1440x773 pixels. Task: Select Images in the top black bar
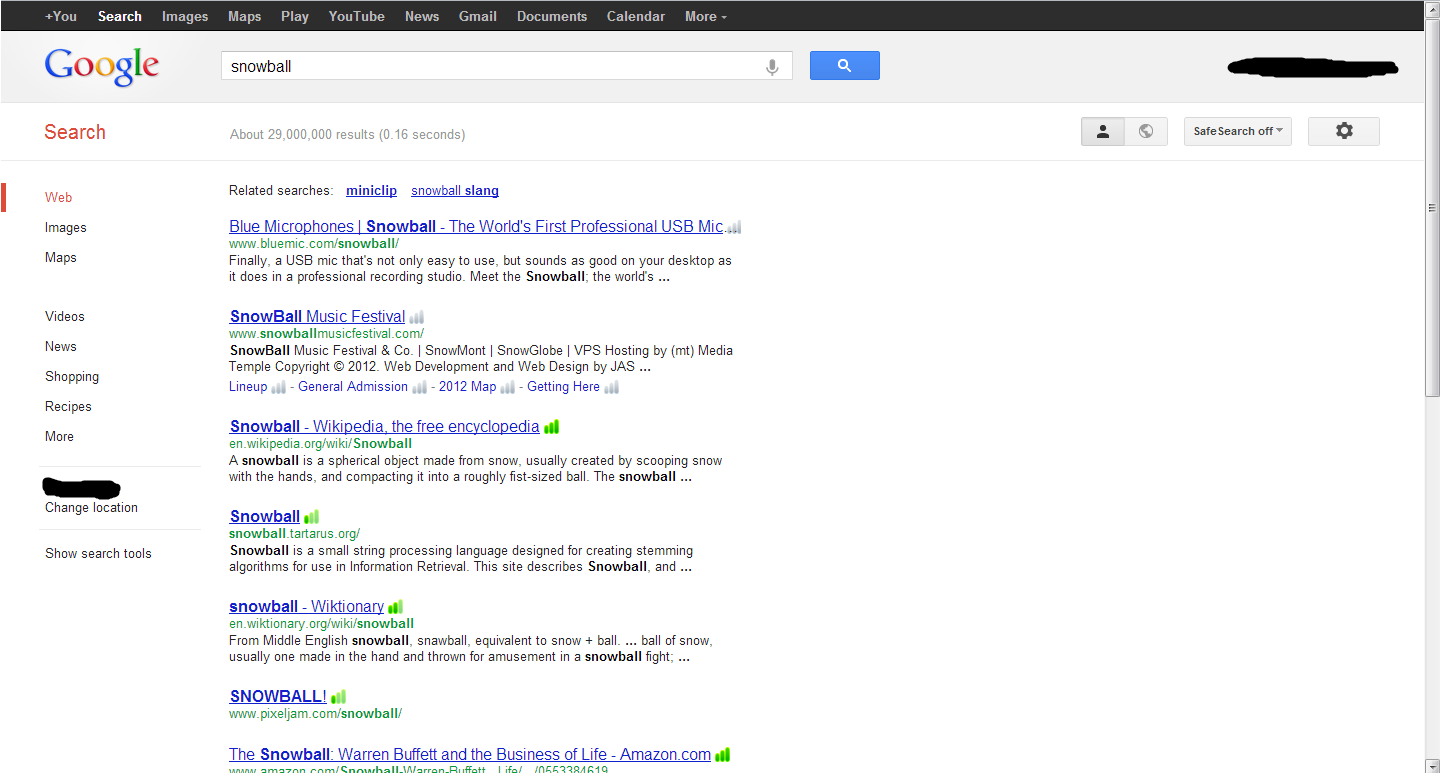(x=185, y=16)
